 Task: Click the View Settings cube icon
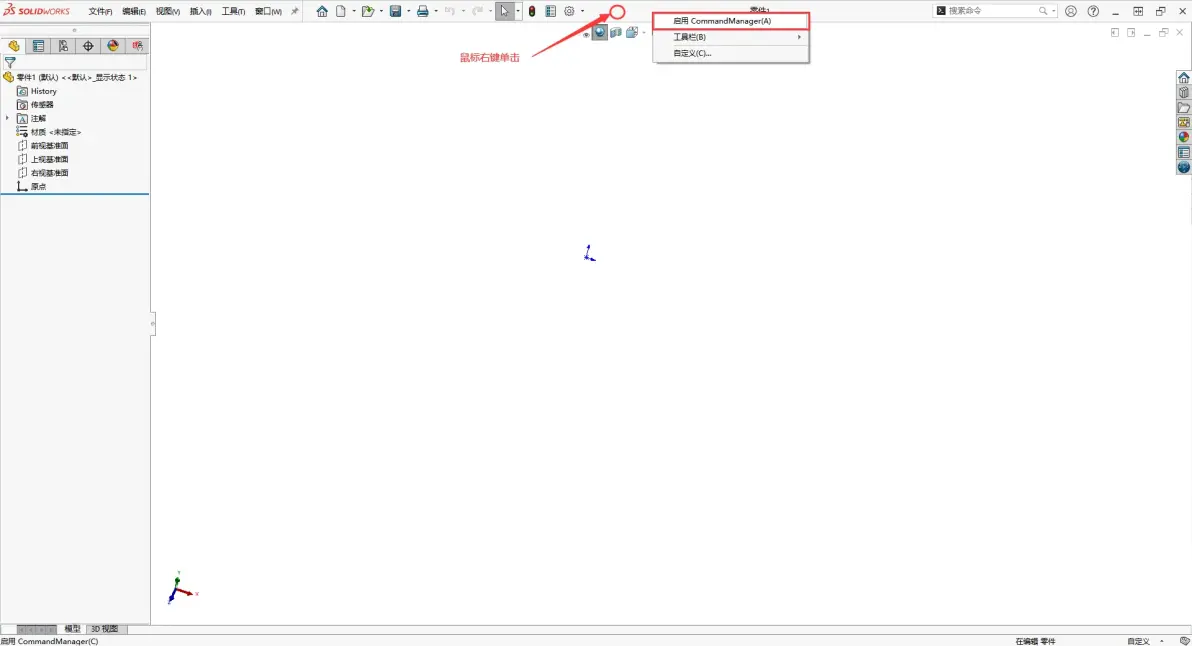pos(632,33)
